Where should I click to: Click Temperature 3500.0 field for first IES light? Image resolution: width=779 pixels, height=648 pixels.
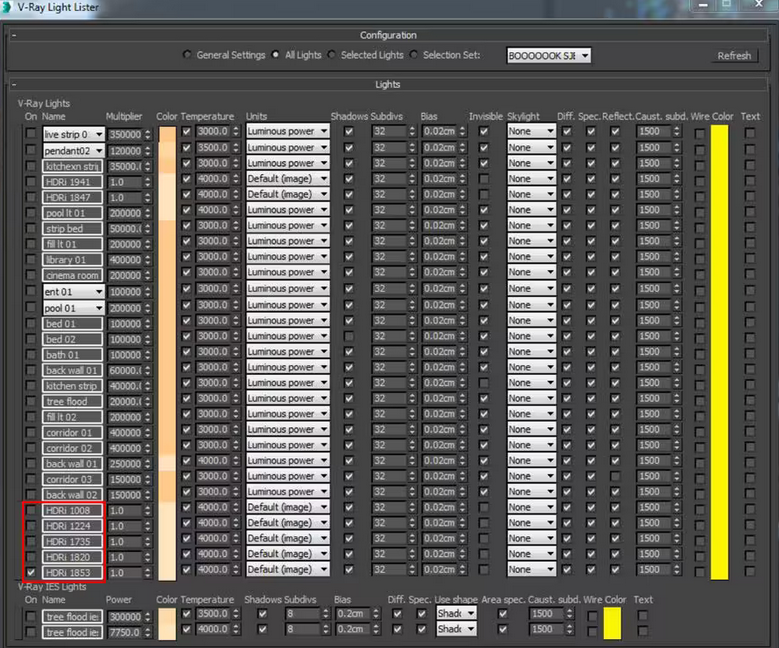coord(213,613)
